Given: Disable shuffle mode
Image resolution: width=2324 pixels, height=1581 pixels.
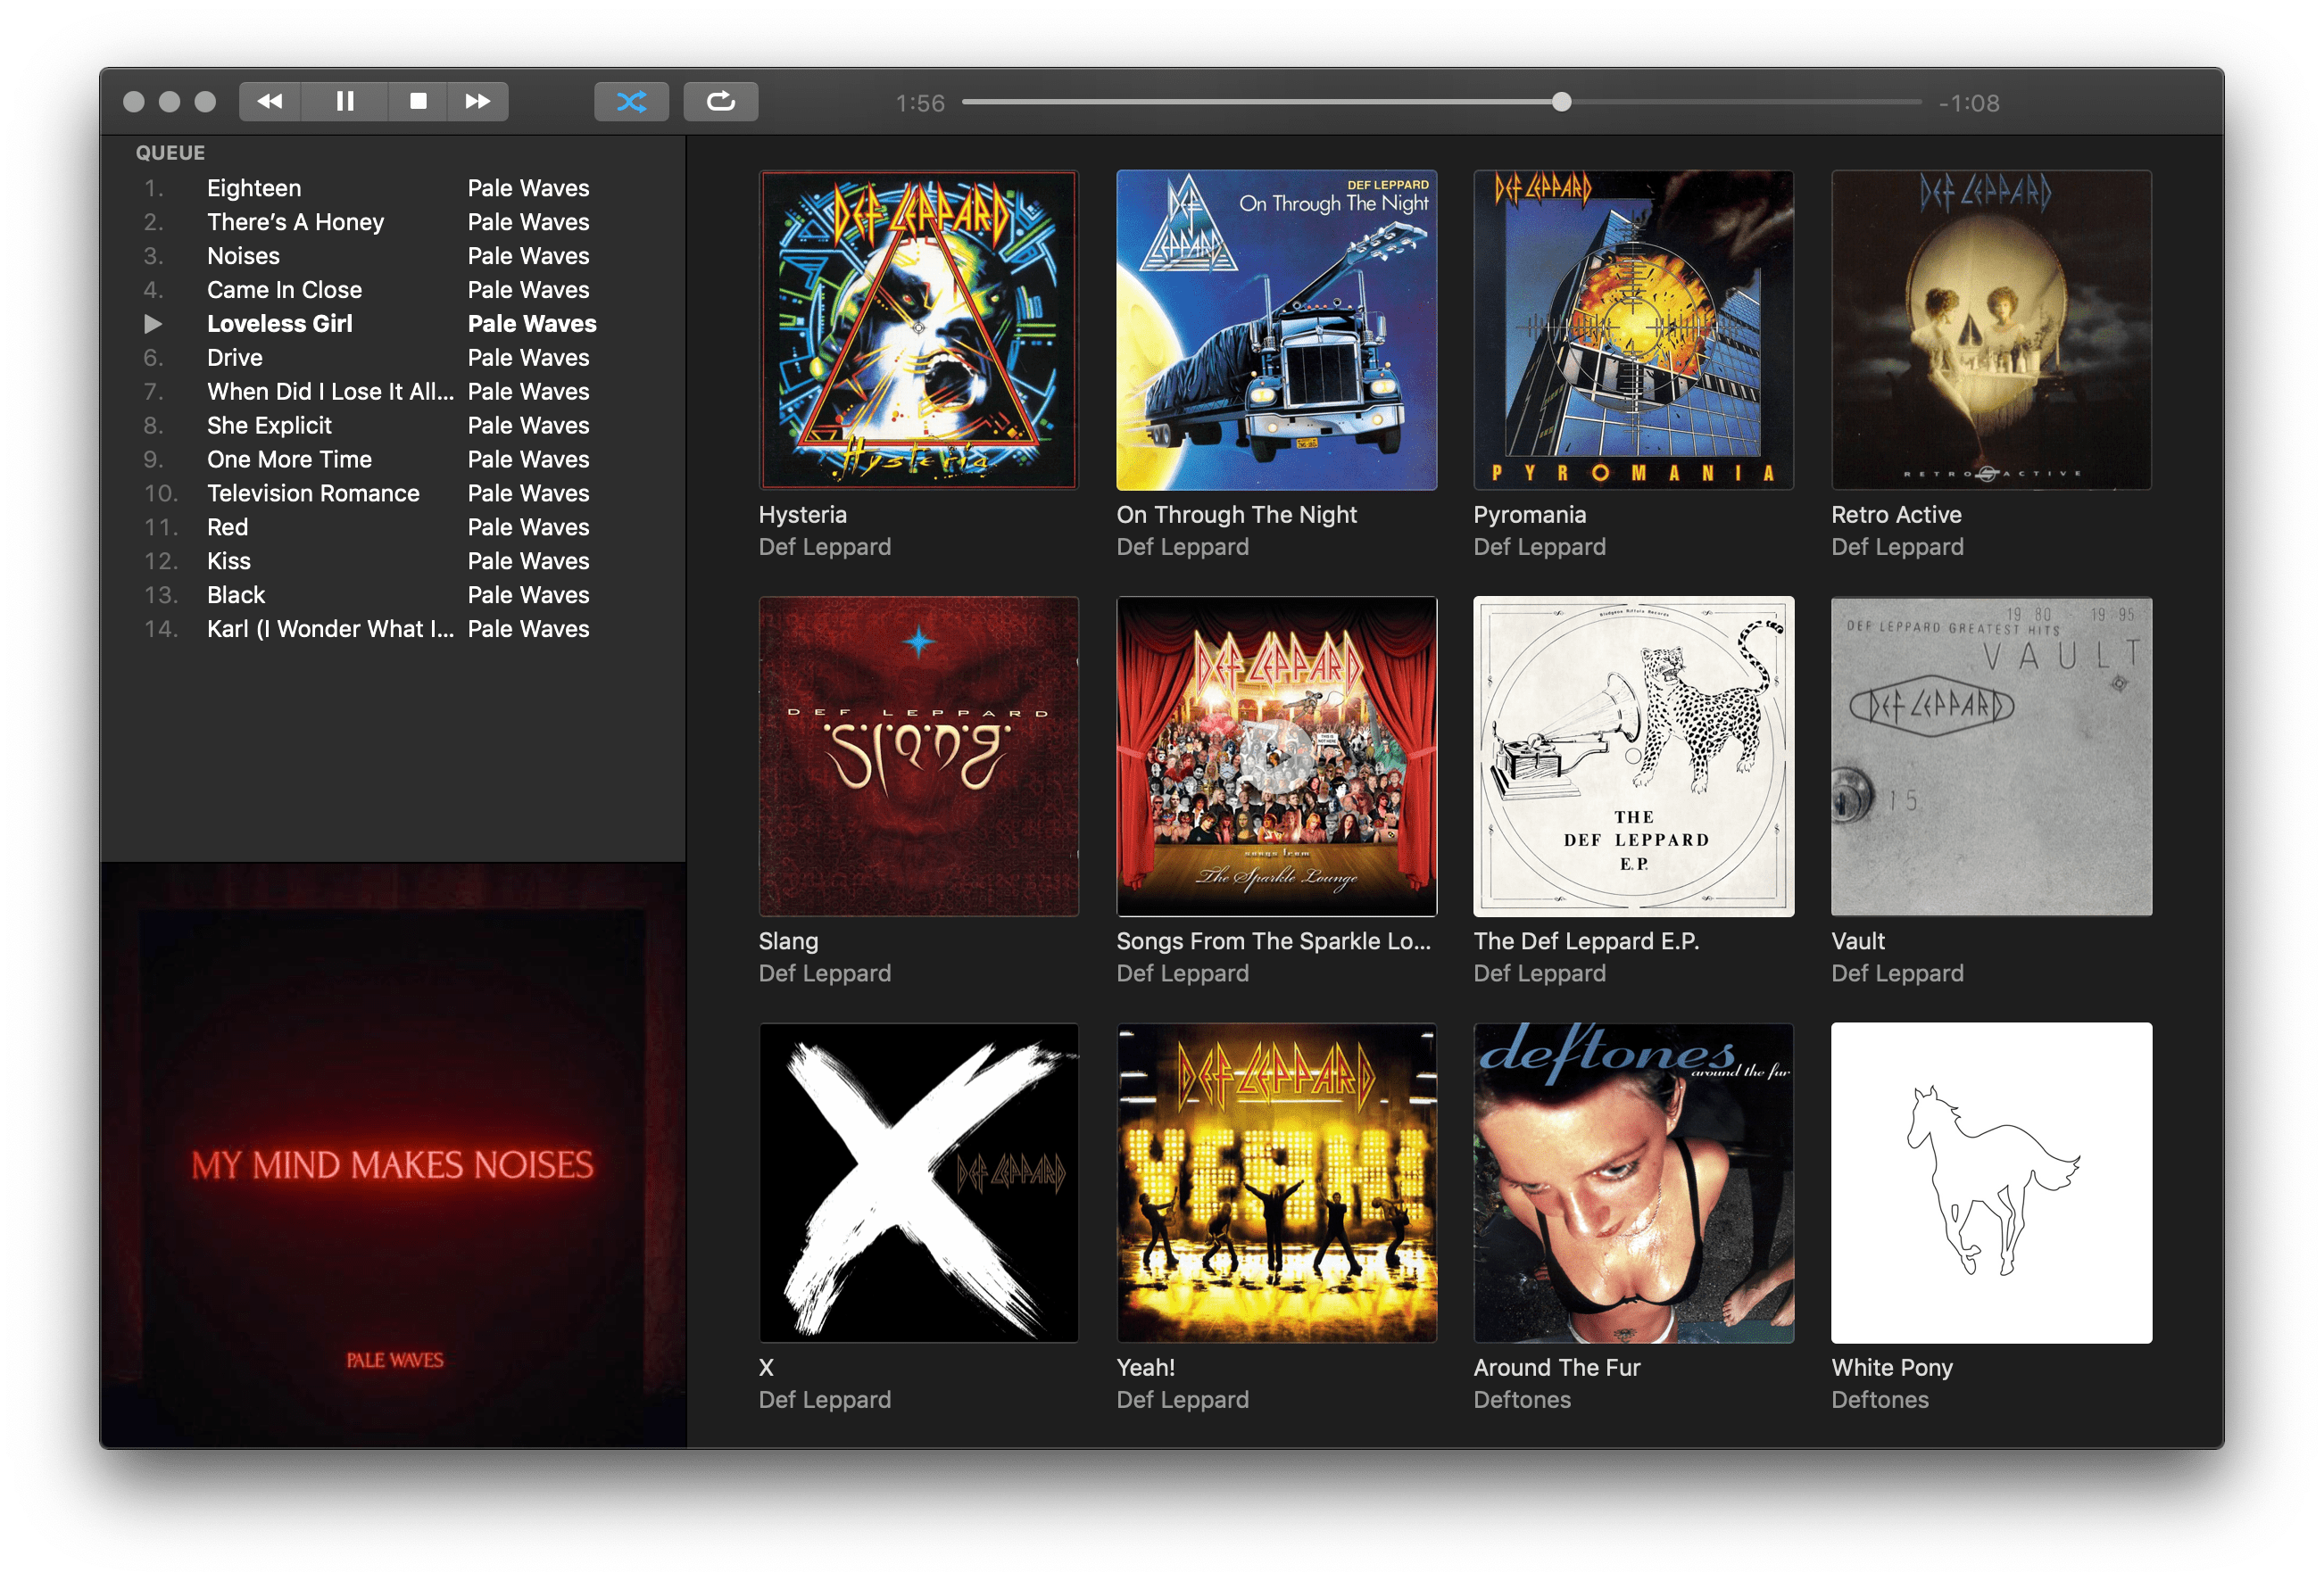Looking at the screenshot, I should [x=633, y=101].
